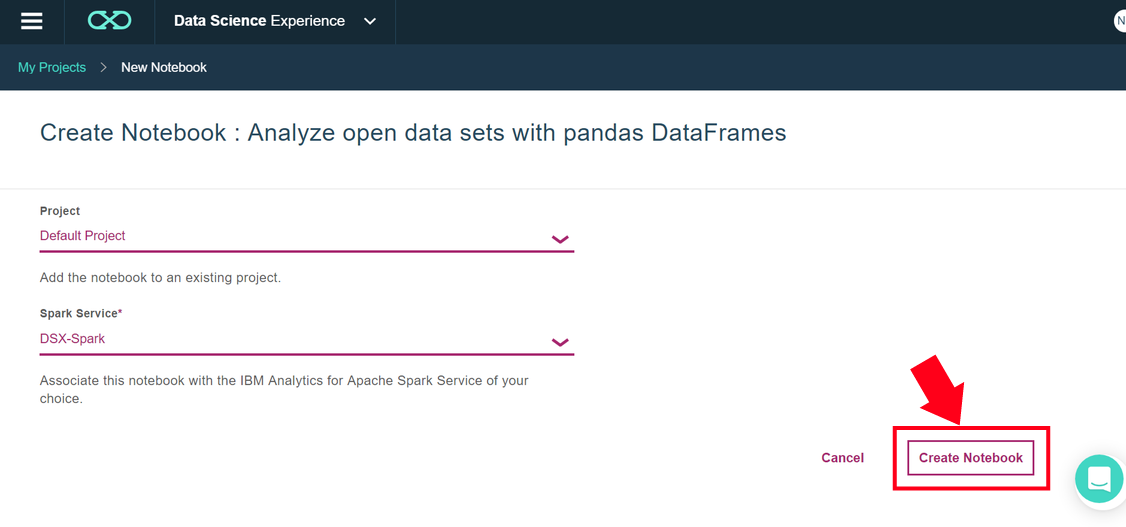
Task: Expand the Data Science Experience chevron
Action: point(370,22)
